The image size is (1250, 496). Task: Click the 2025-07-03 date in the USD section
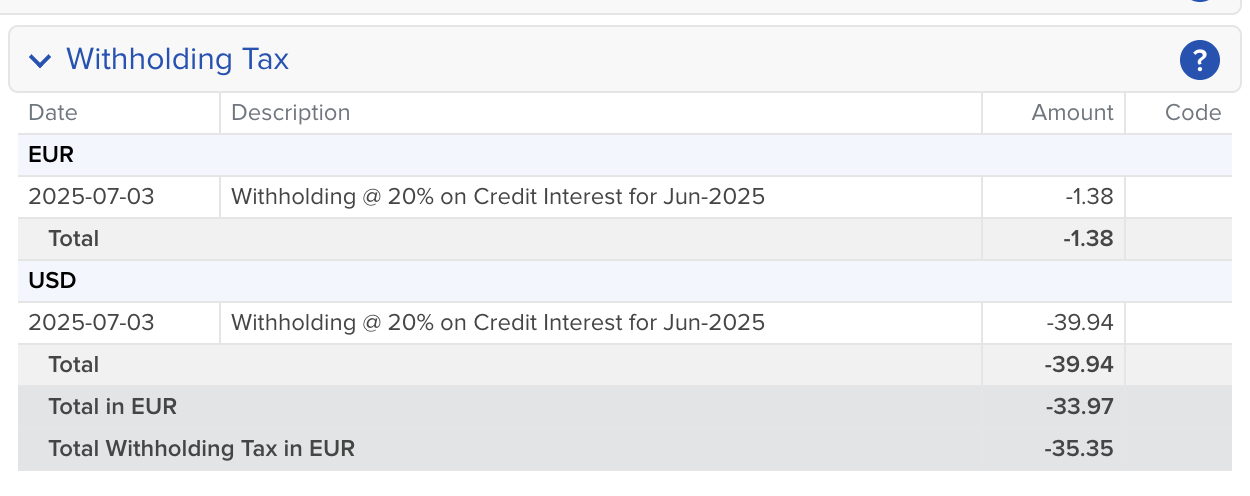[92, 323]
